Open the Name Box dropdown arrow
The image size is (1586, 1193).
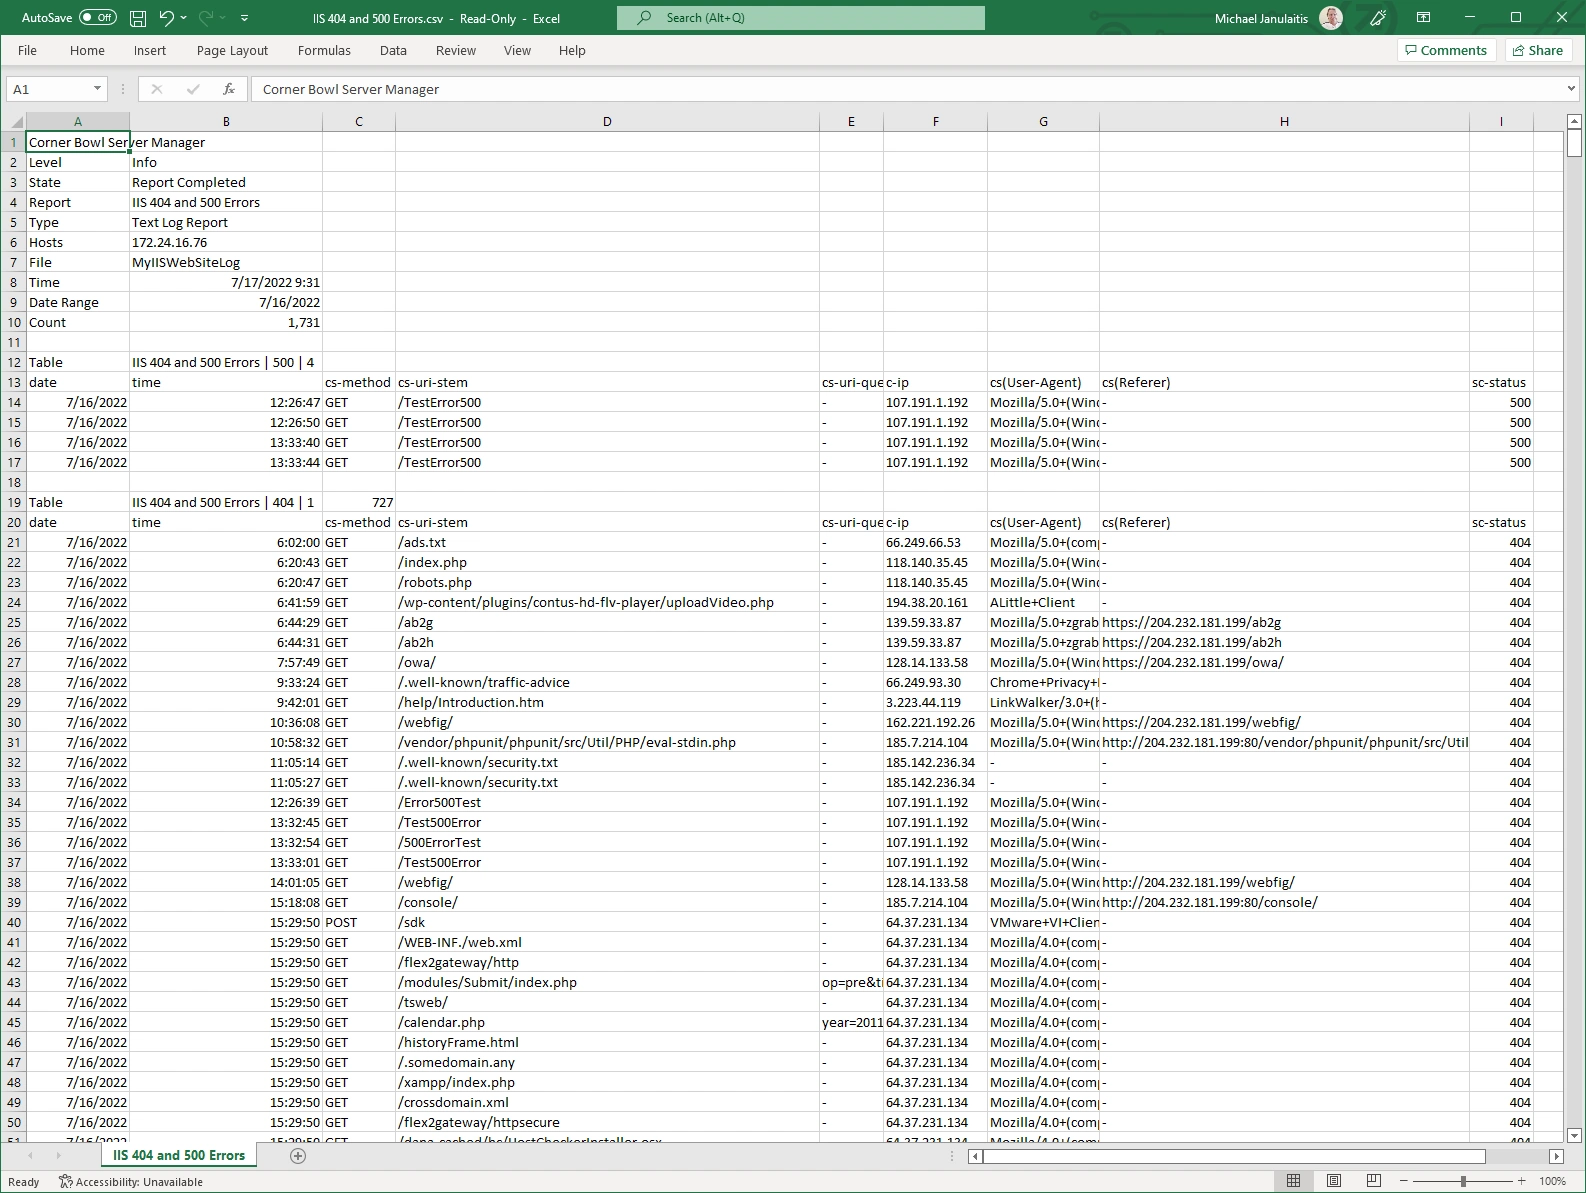tap(97, 89)
